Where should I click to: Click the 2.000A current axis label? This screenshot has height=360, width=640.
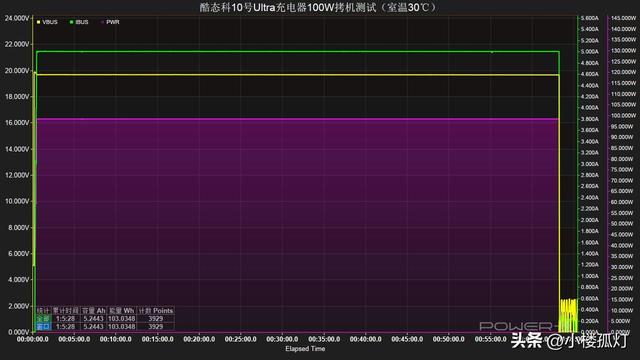click(589, 220)
